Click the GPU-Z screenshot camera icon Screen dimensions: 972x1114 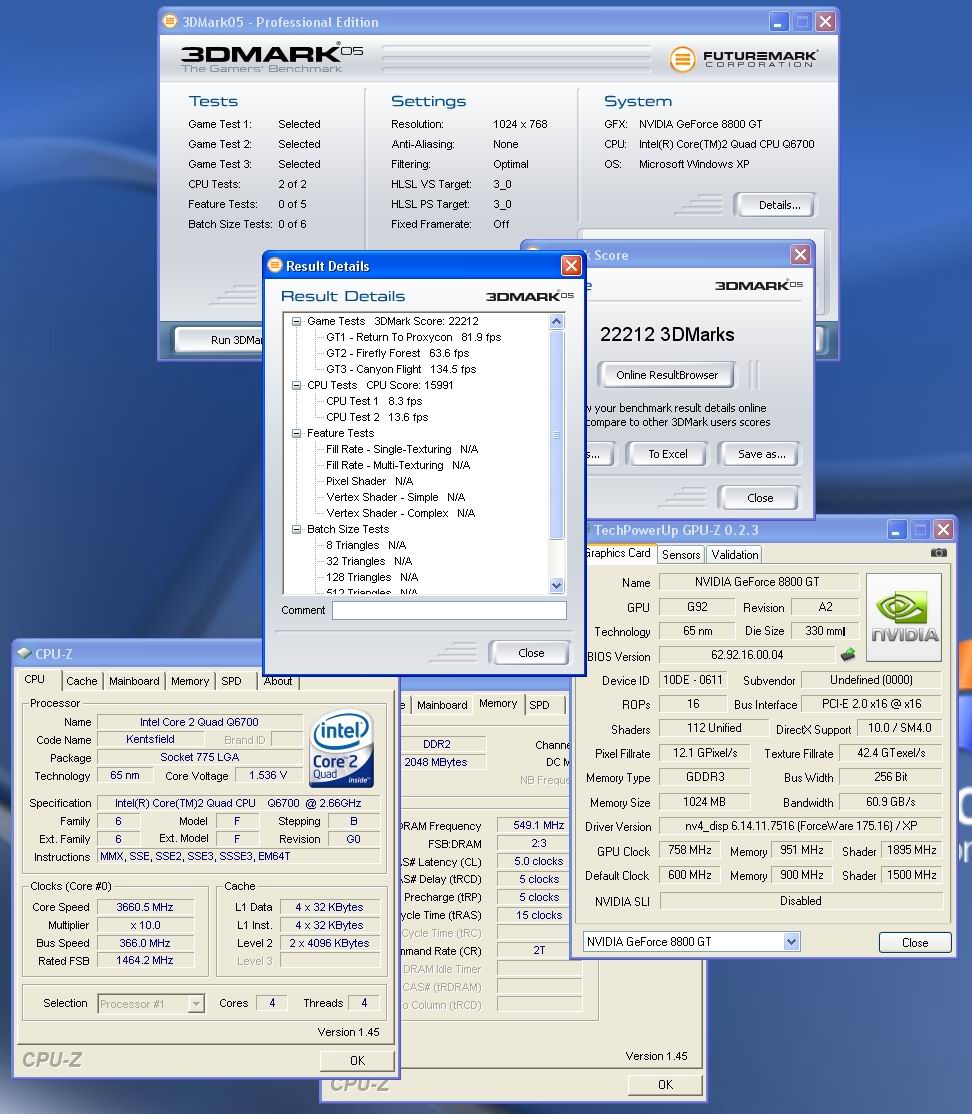[x=939, y=553]
